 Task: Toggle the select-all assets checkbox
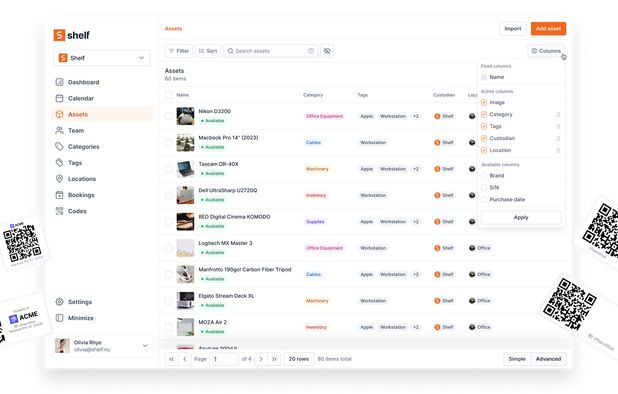pyautogui.click(x=169, y=95)
